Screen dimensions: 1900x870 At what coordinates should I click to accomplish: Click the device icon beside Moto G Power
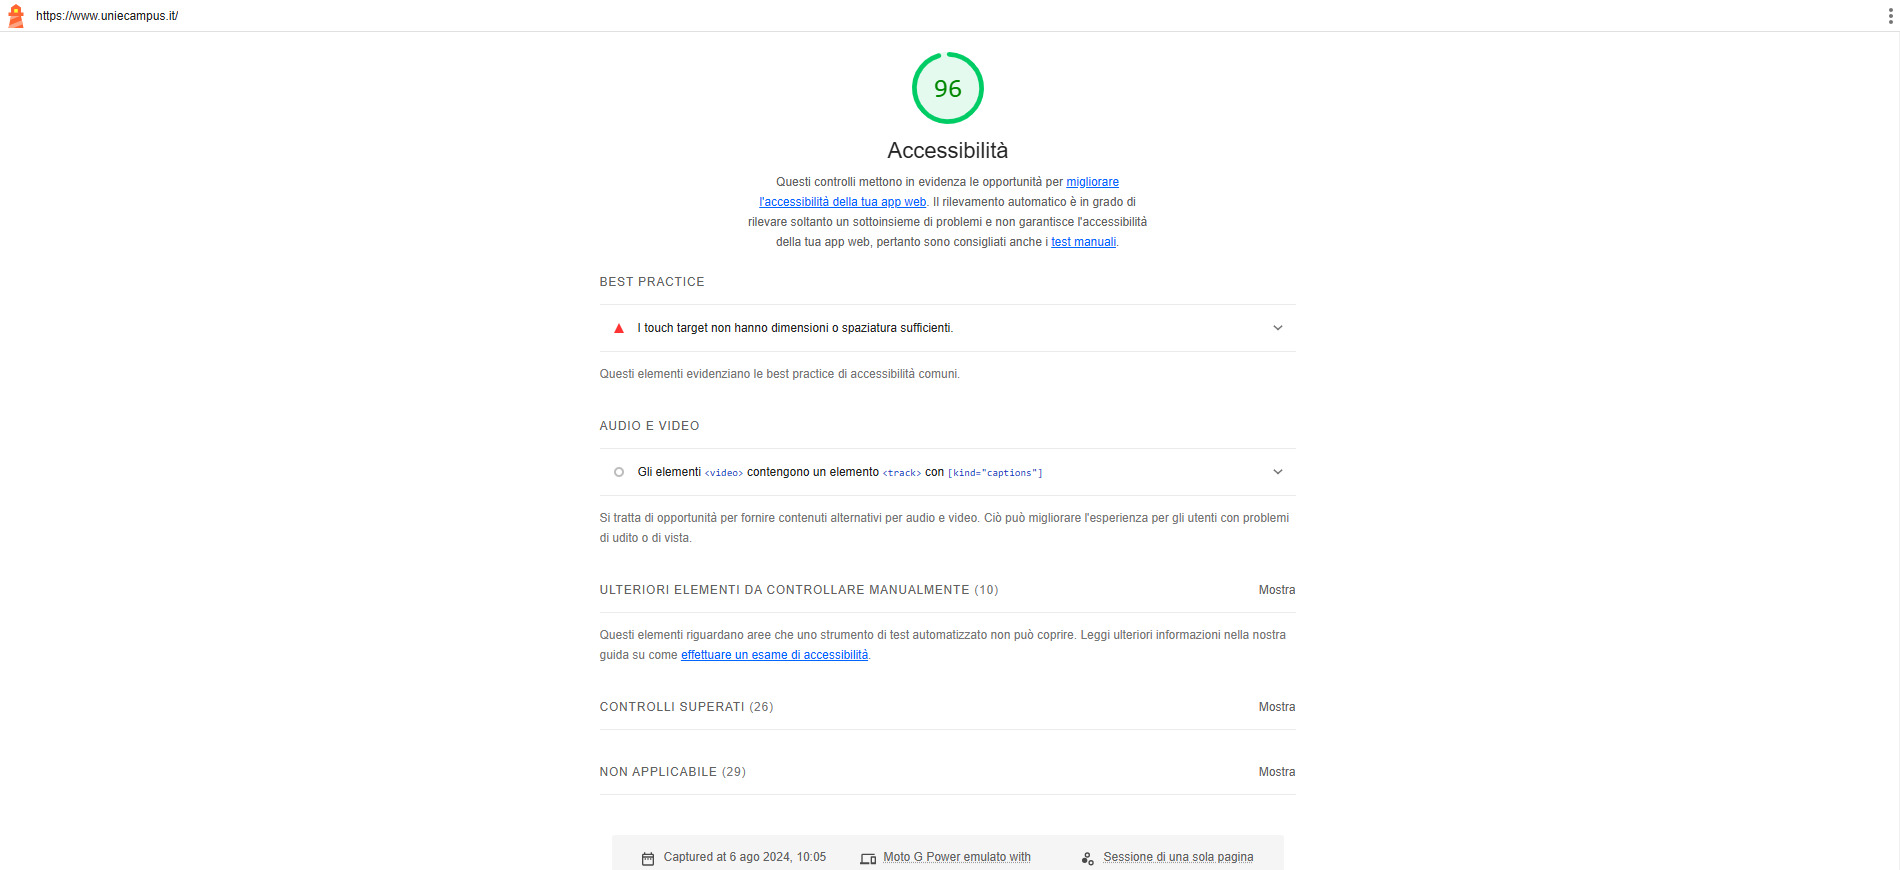868,858
